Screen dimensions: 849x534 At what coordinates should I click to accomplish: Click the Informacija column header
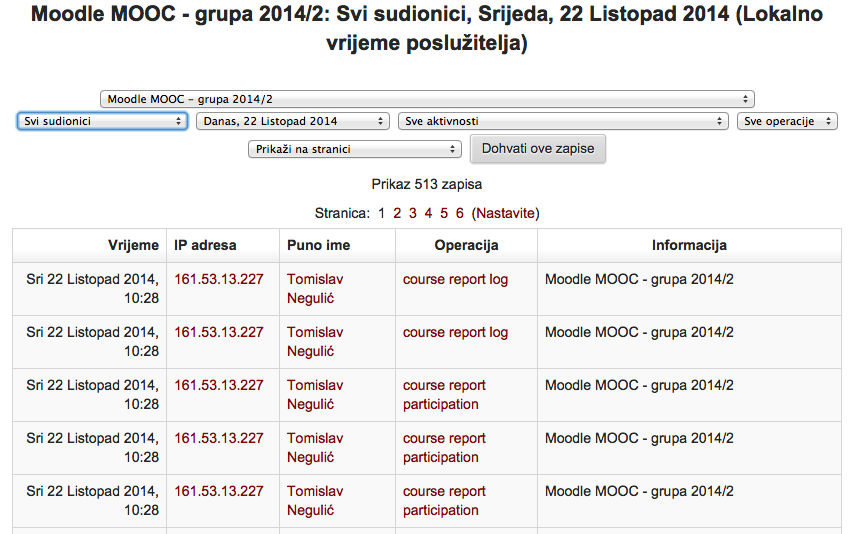689,245
